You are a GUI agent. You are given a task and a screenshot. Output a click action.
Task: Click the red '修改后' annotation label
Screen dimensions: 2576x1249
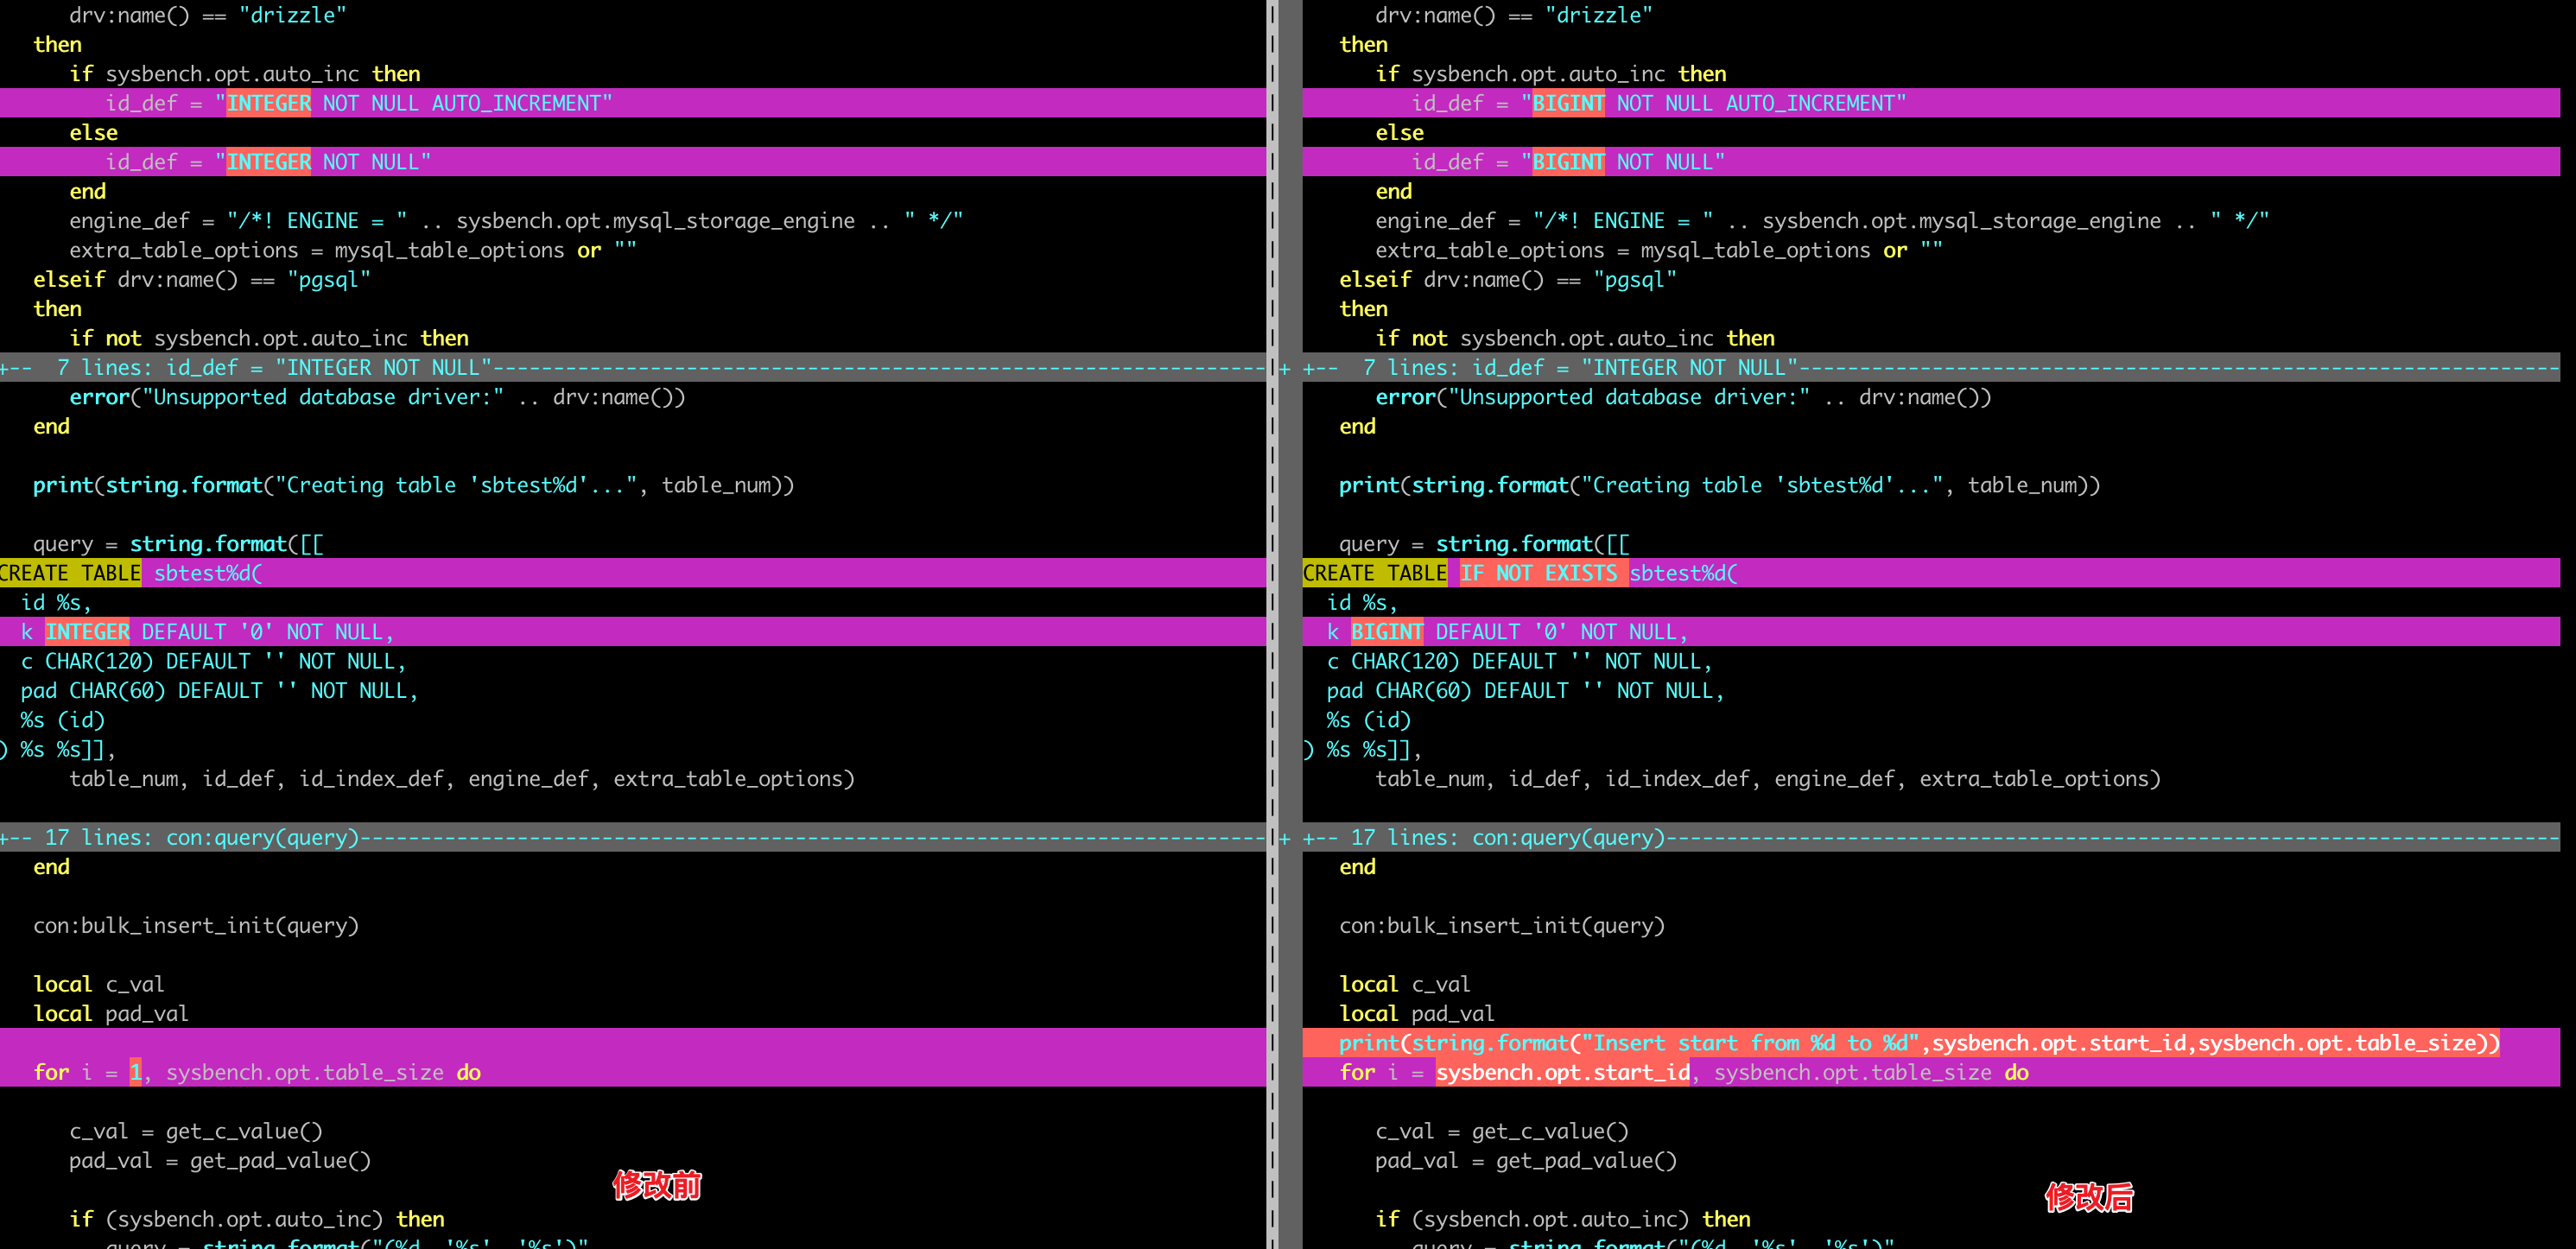2088,1197
